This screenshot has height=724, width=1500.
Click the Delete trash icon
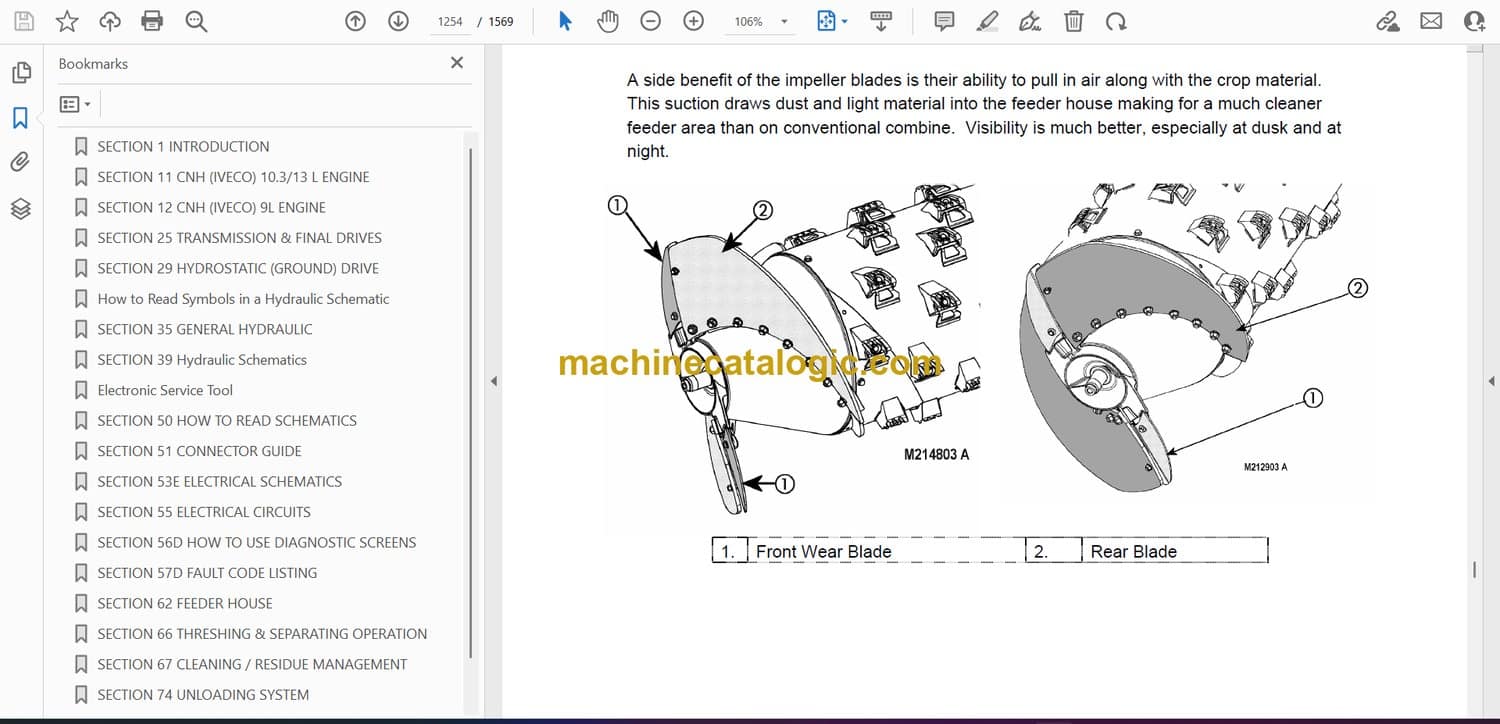pyautogui.click(x=1073, y=21)
